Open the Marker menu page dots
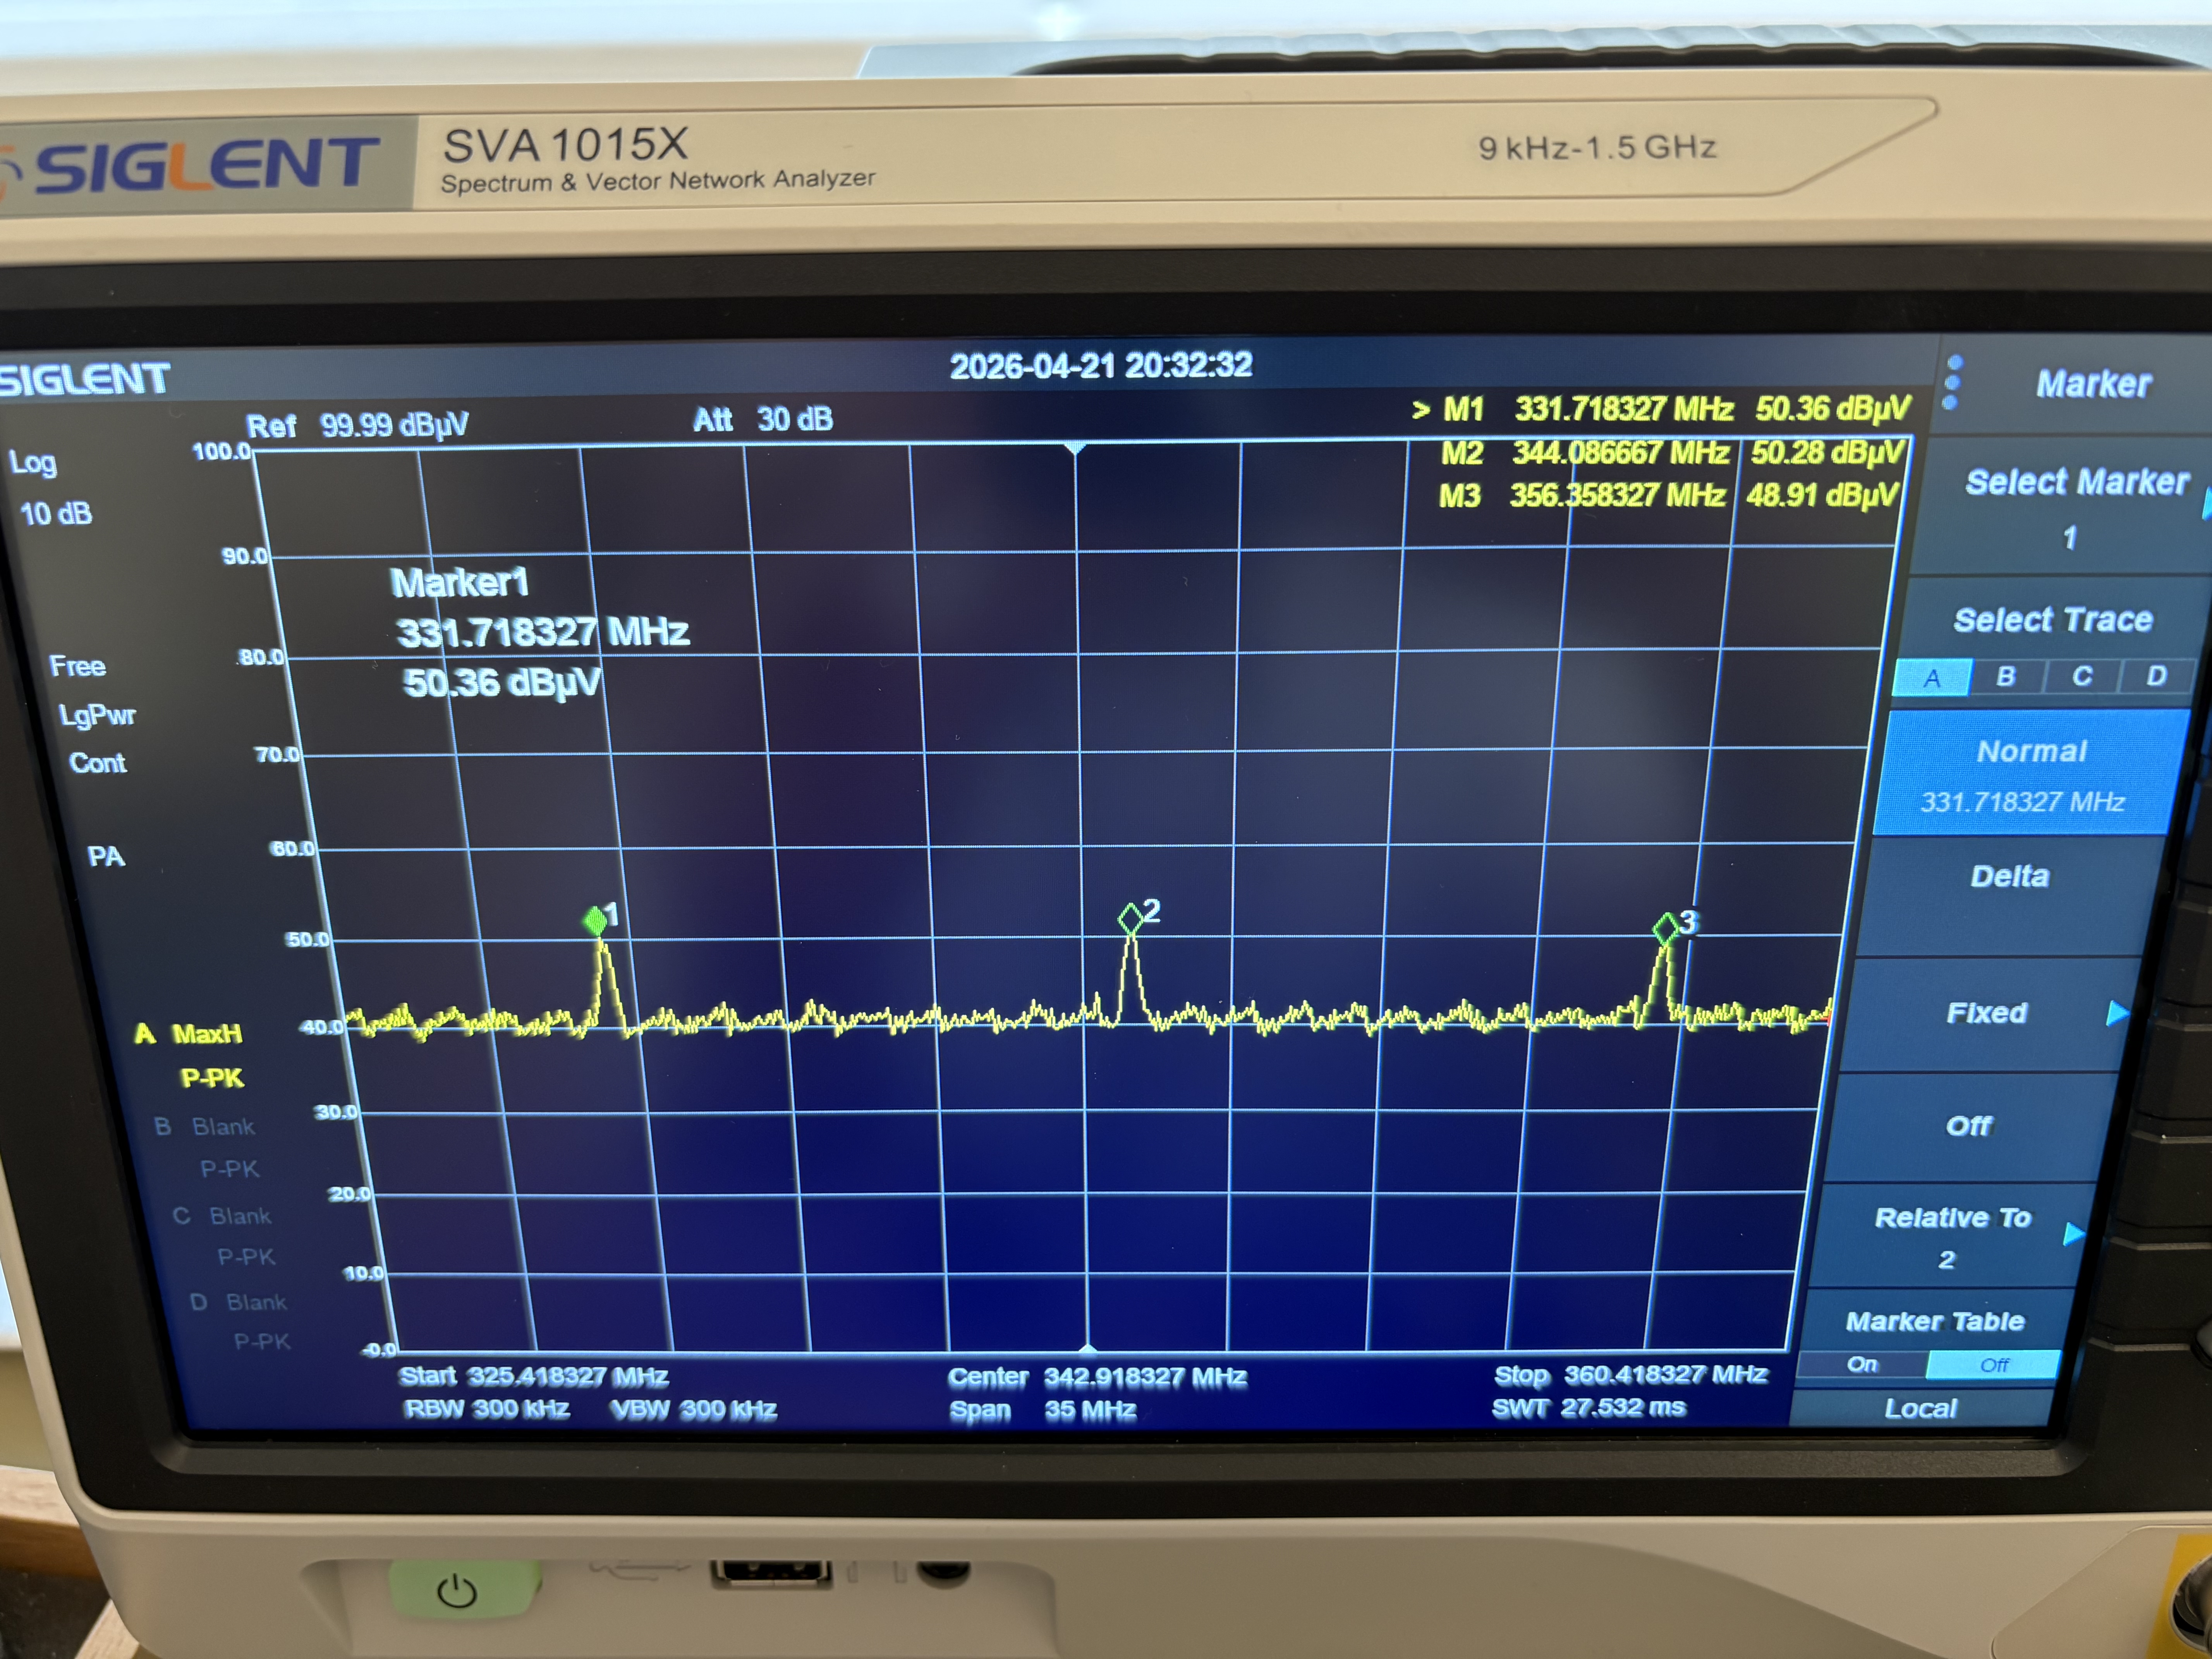The width and height of the screenshot is (2212, 1659). tap(1953, 383)
